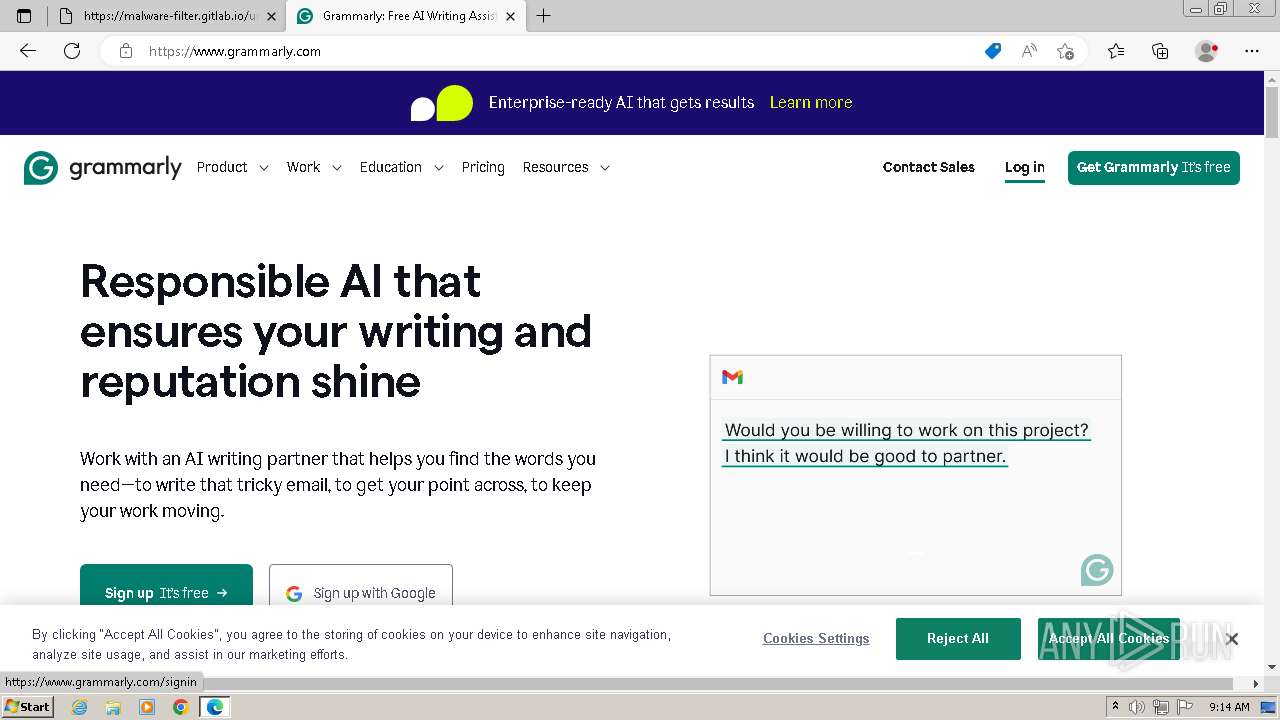This screenshot has width=1280, height=720.
Task: Open Cookies Settings link
Action: pos(816,639)
